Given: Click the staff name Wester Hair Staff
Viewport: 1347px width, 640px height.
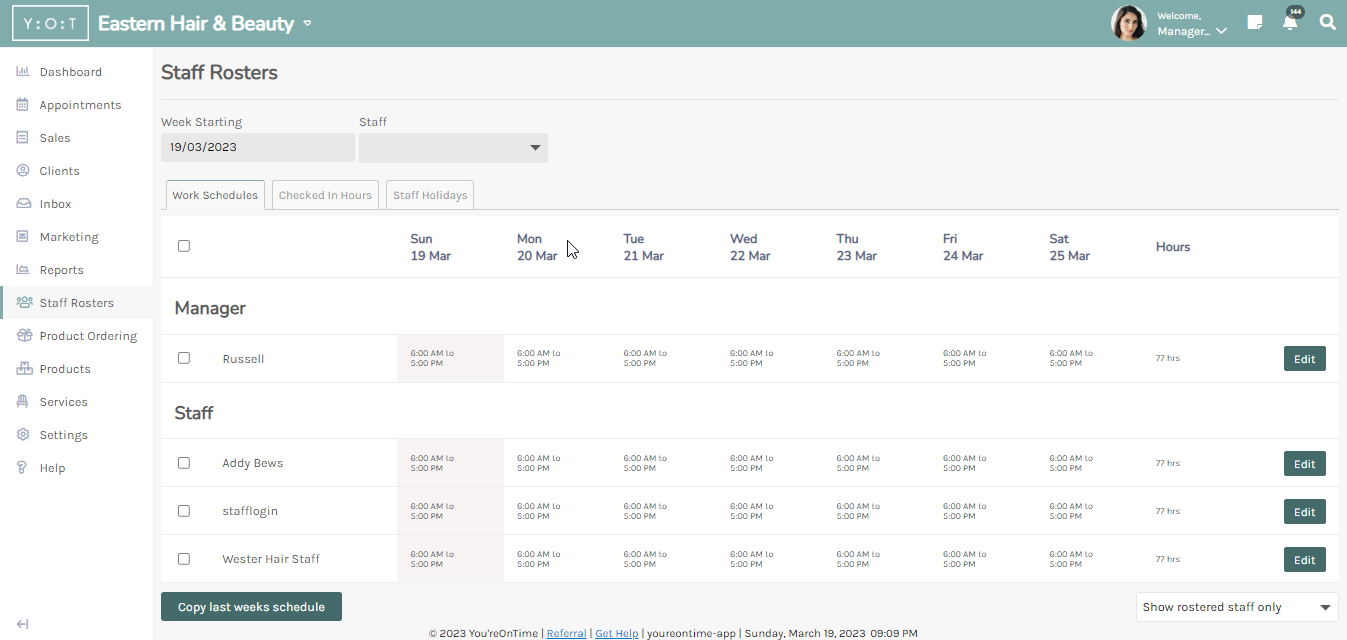Looking at the screenshot, I should (x=271, y=559).
